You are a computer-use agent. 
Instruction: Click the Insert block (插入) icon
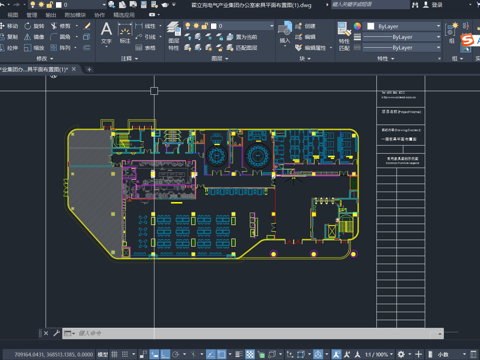tap(285, 32)
